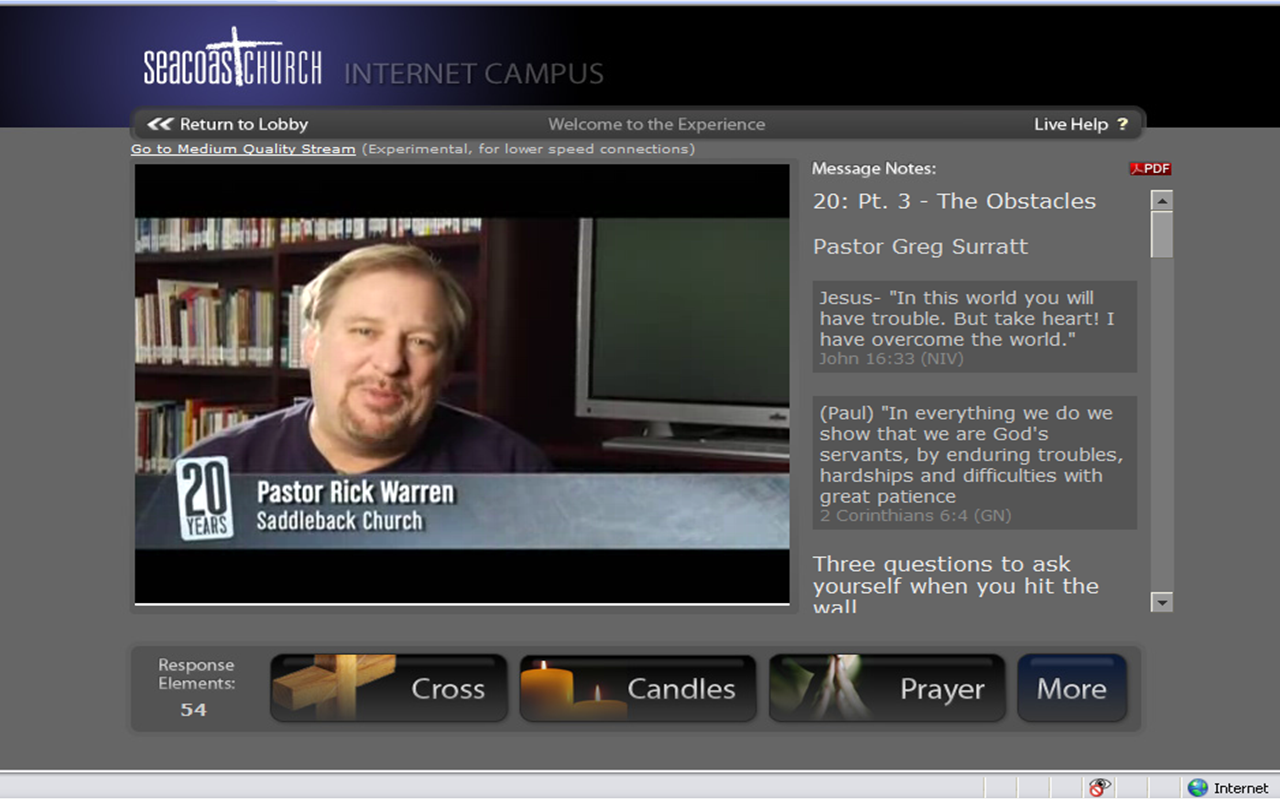
Task: Click the '(Experimental, for lower speed connections)' note
Action: pyautogui.click(x=528, y=149)
